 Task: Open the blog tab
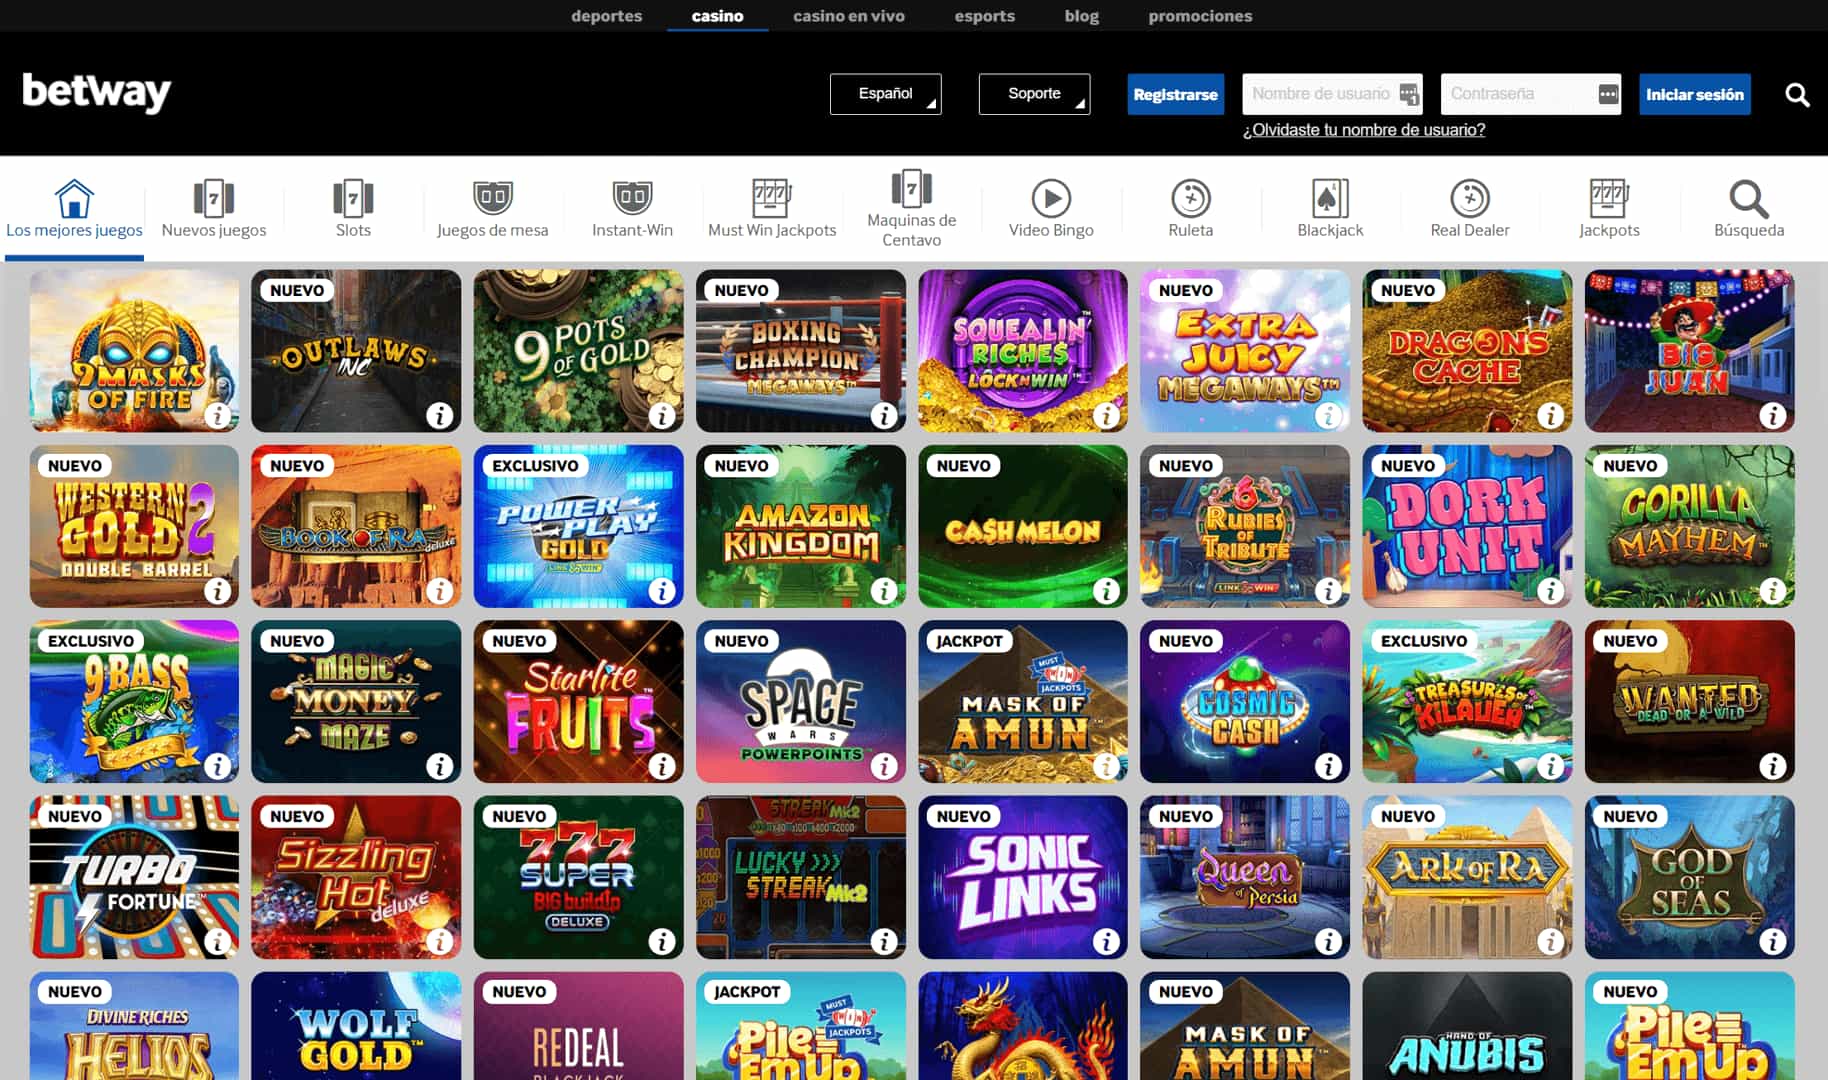(1081, 16)
